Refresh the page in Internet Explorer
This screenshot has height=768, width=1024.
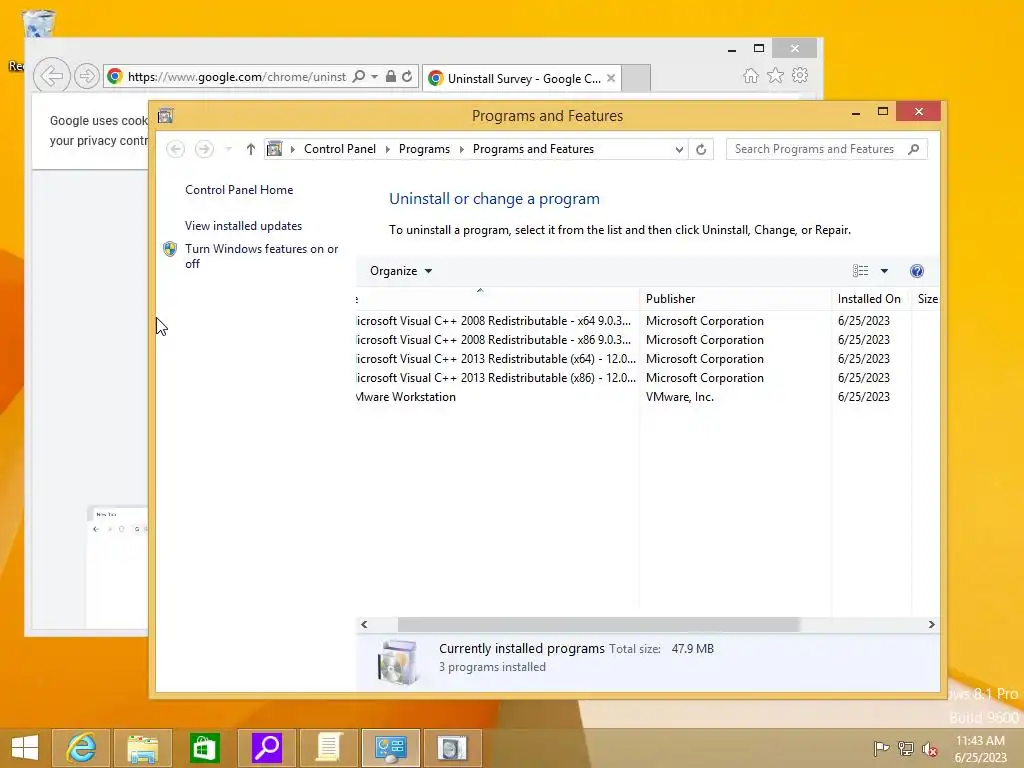click(407, 76)
